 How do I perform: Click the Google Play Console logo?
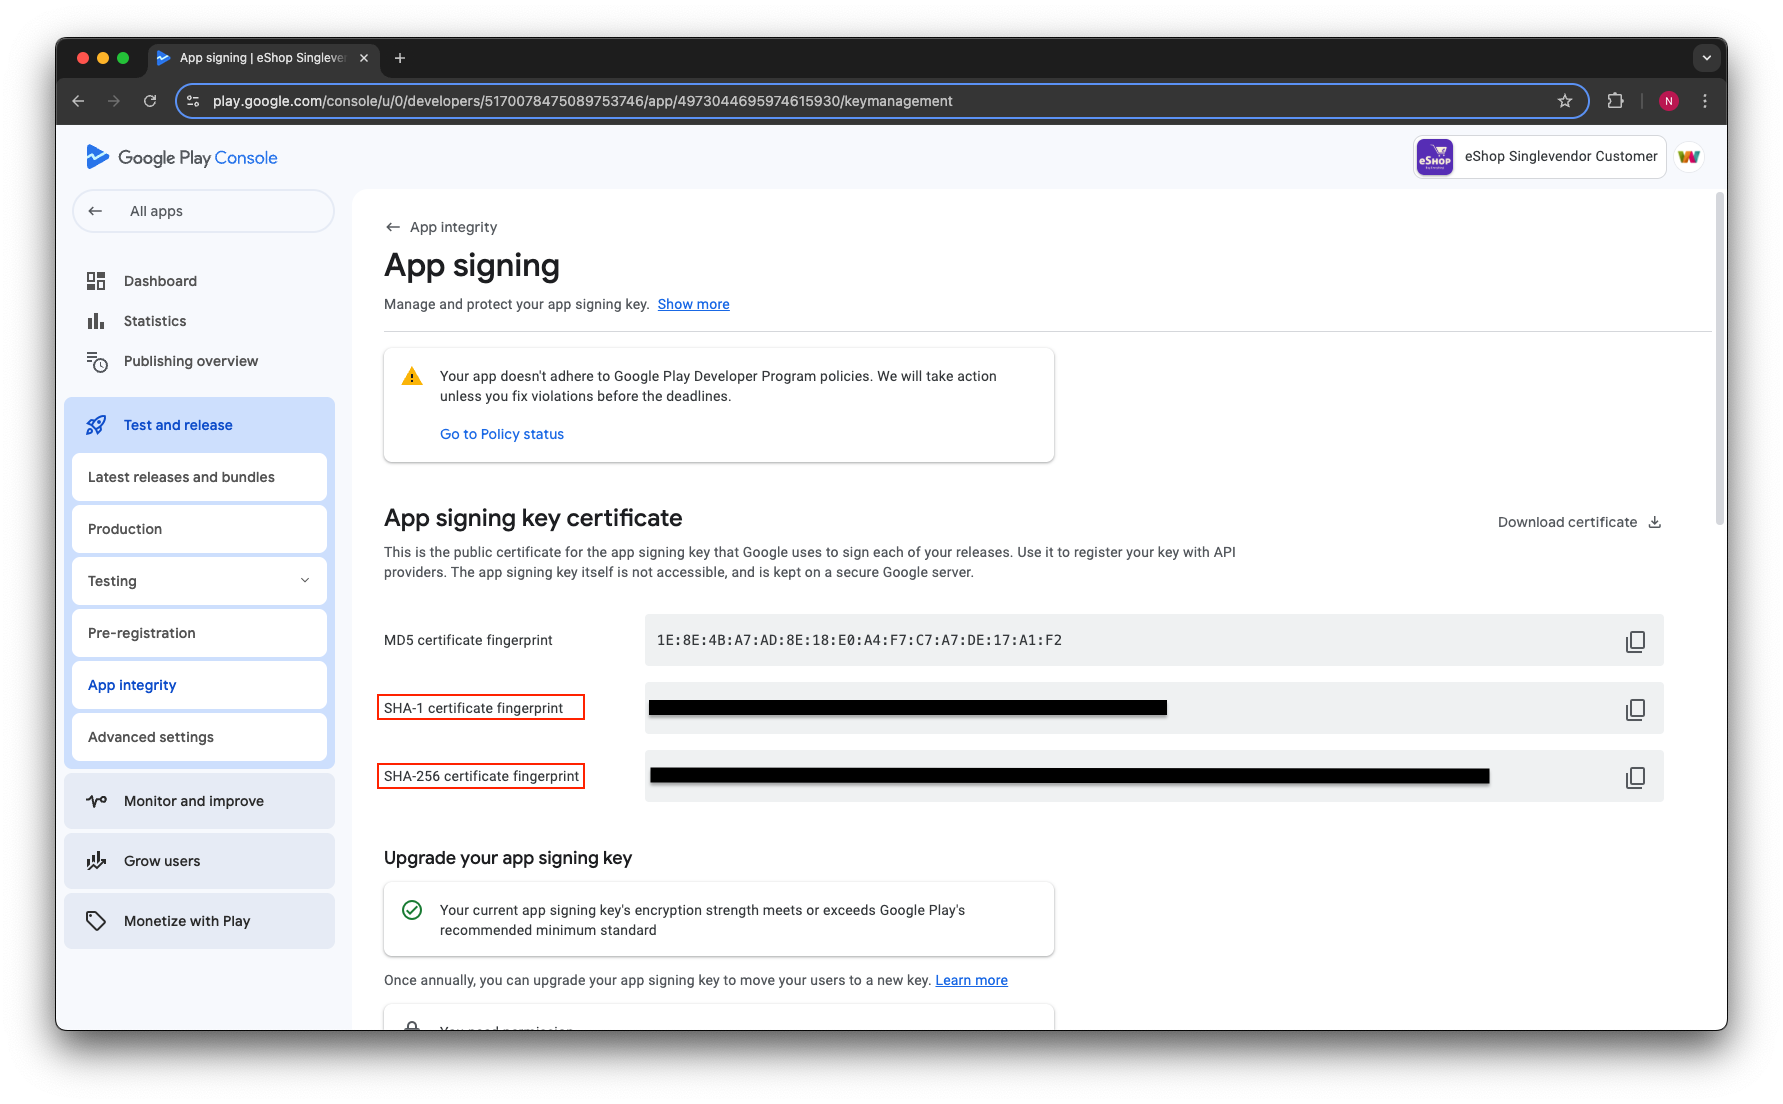click(182, 157)
